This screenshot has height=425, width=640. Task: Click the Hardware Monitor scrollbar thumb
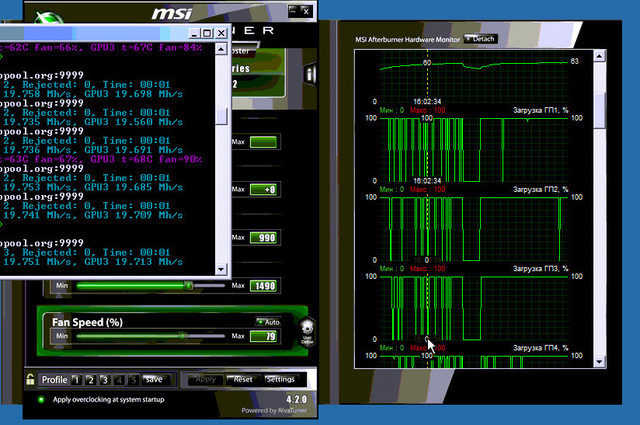pos(599,110)
